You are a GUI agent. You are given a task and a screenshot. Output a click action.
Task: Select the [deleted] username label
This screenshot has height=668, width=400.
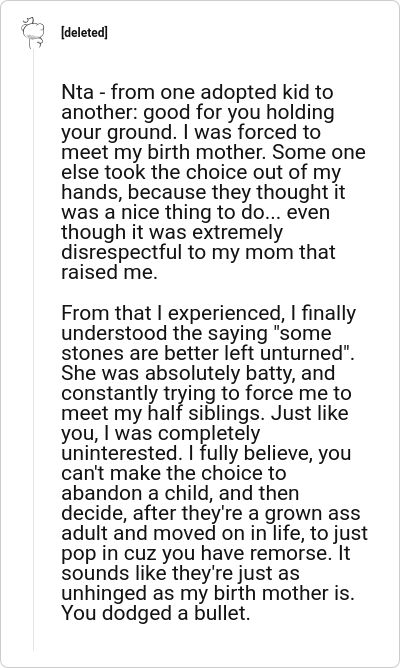(84, 32)
